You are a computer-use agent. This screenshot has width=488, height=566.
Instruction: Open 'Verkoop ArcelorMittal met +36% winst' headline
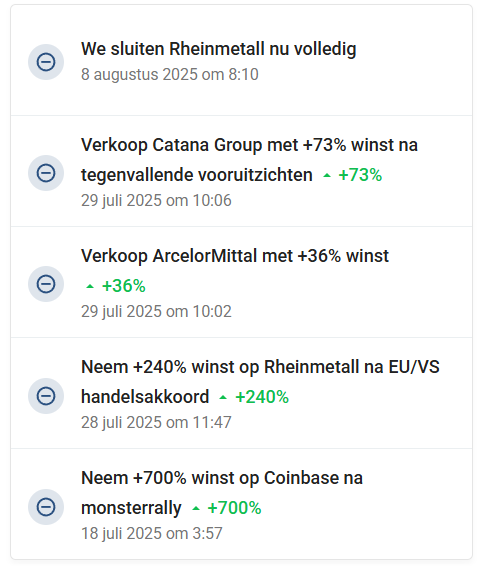click(235, 256)
